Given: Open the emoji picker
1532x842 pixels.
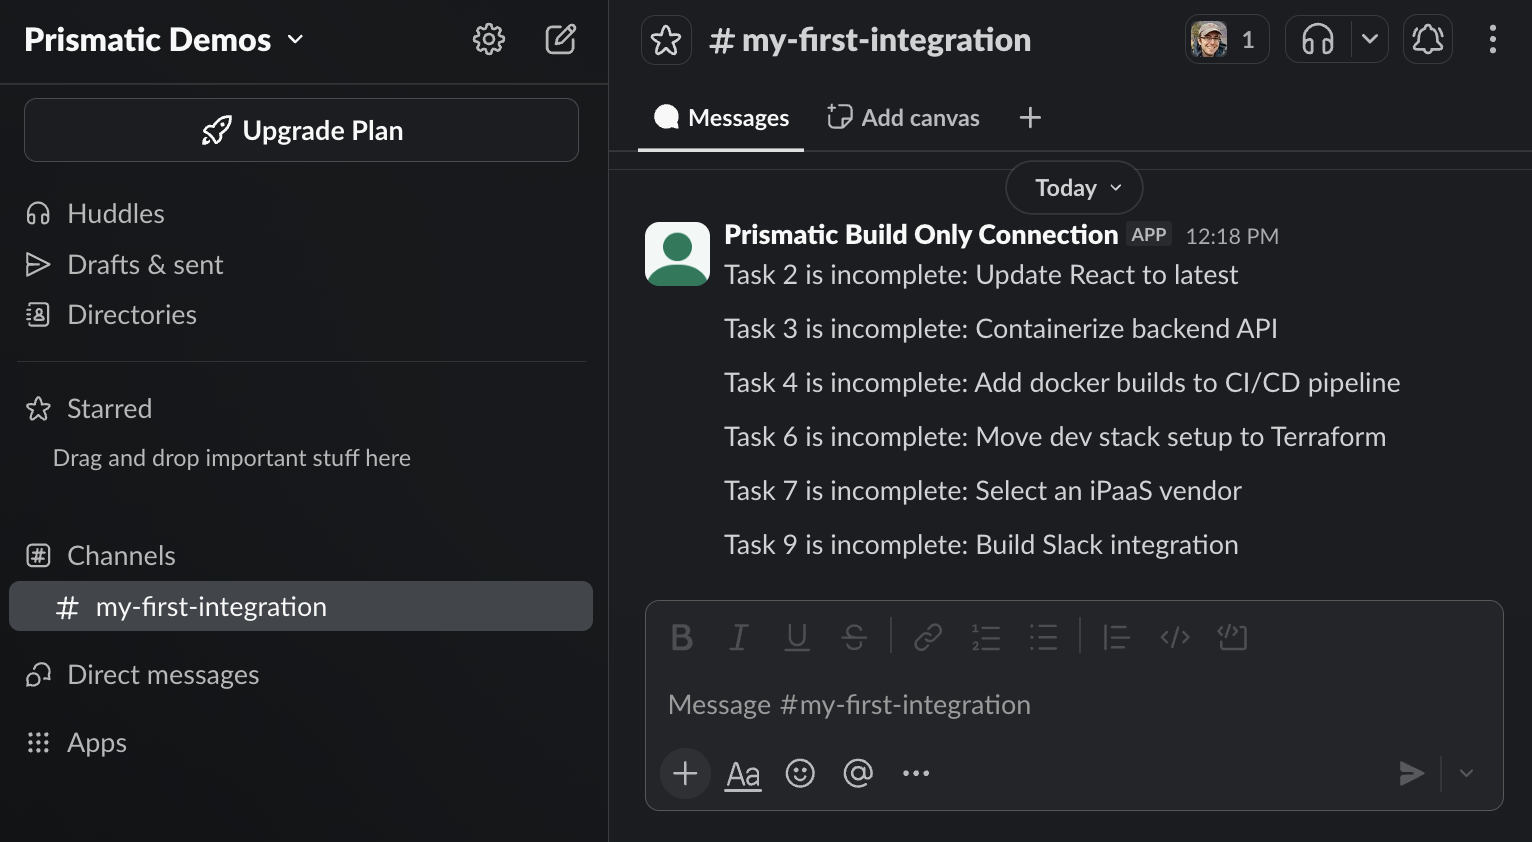Looking at the screenshot, I should point(800,773).
